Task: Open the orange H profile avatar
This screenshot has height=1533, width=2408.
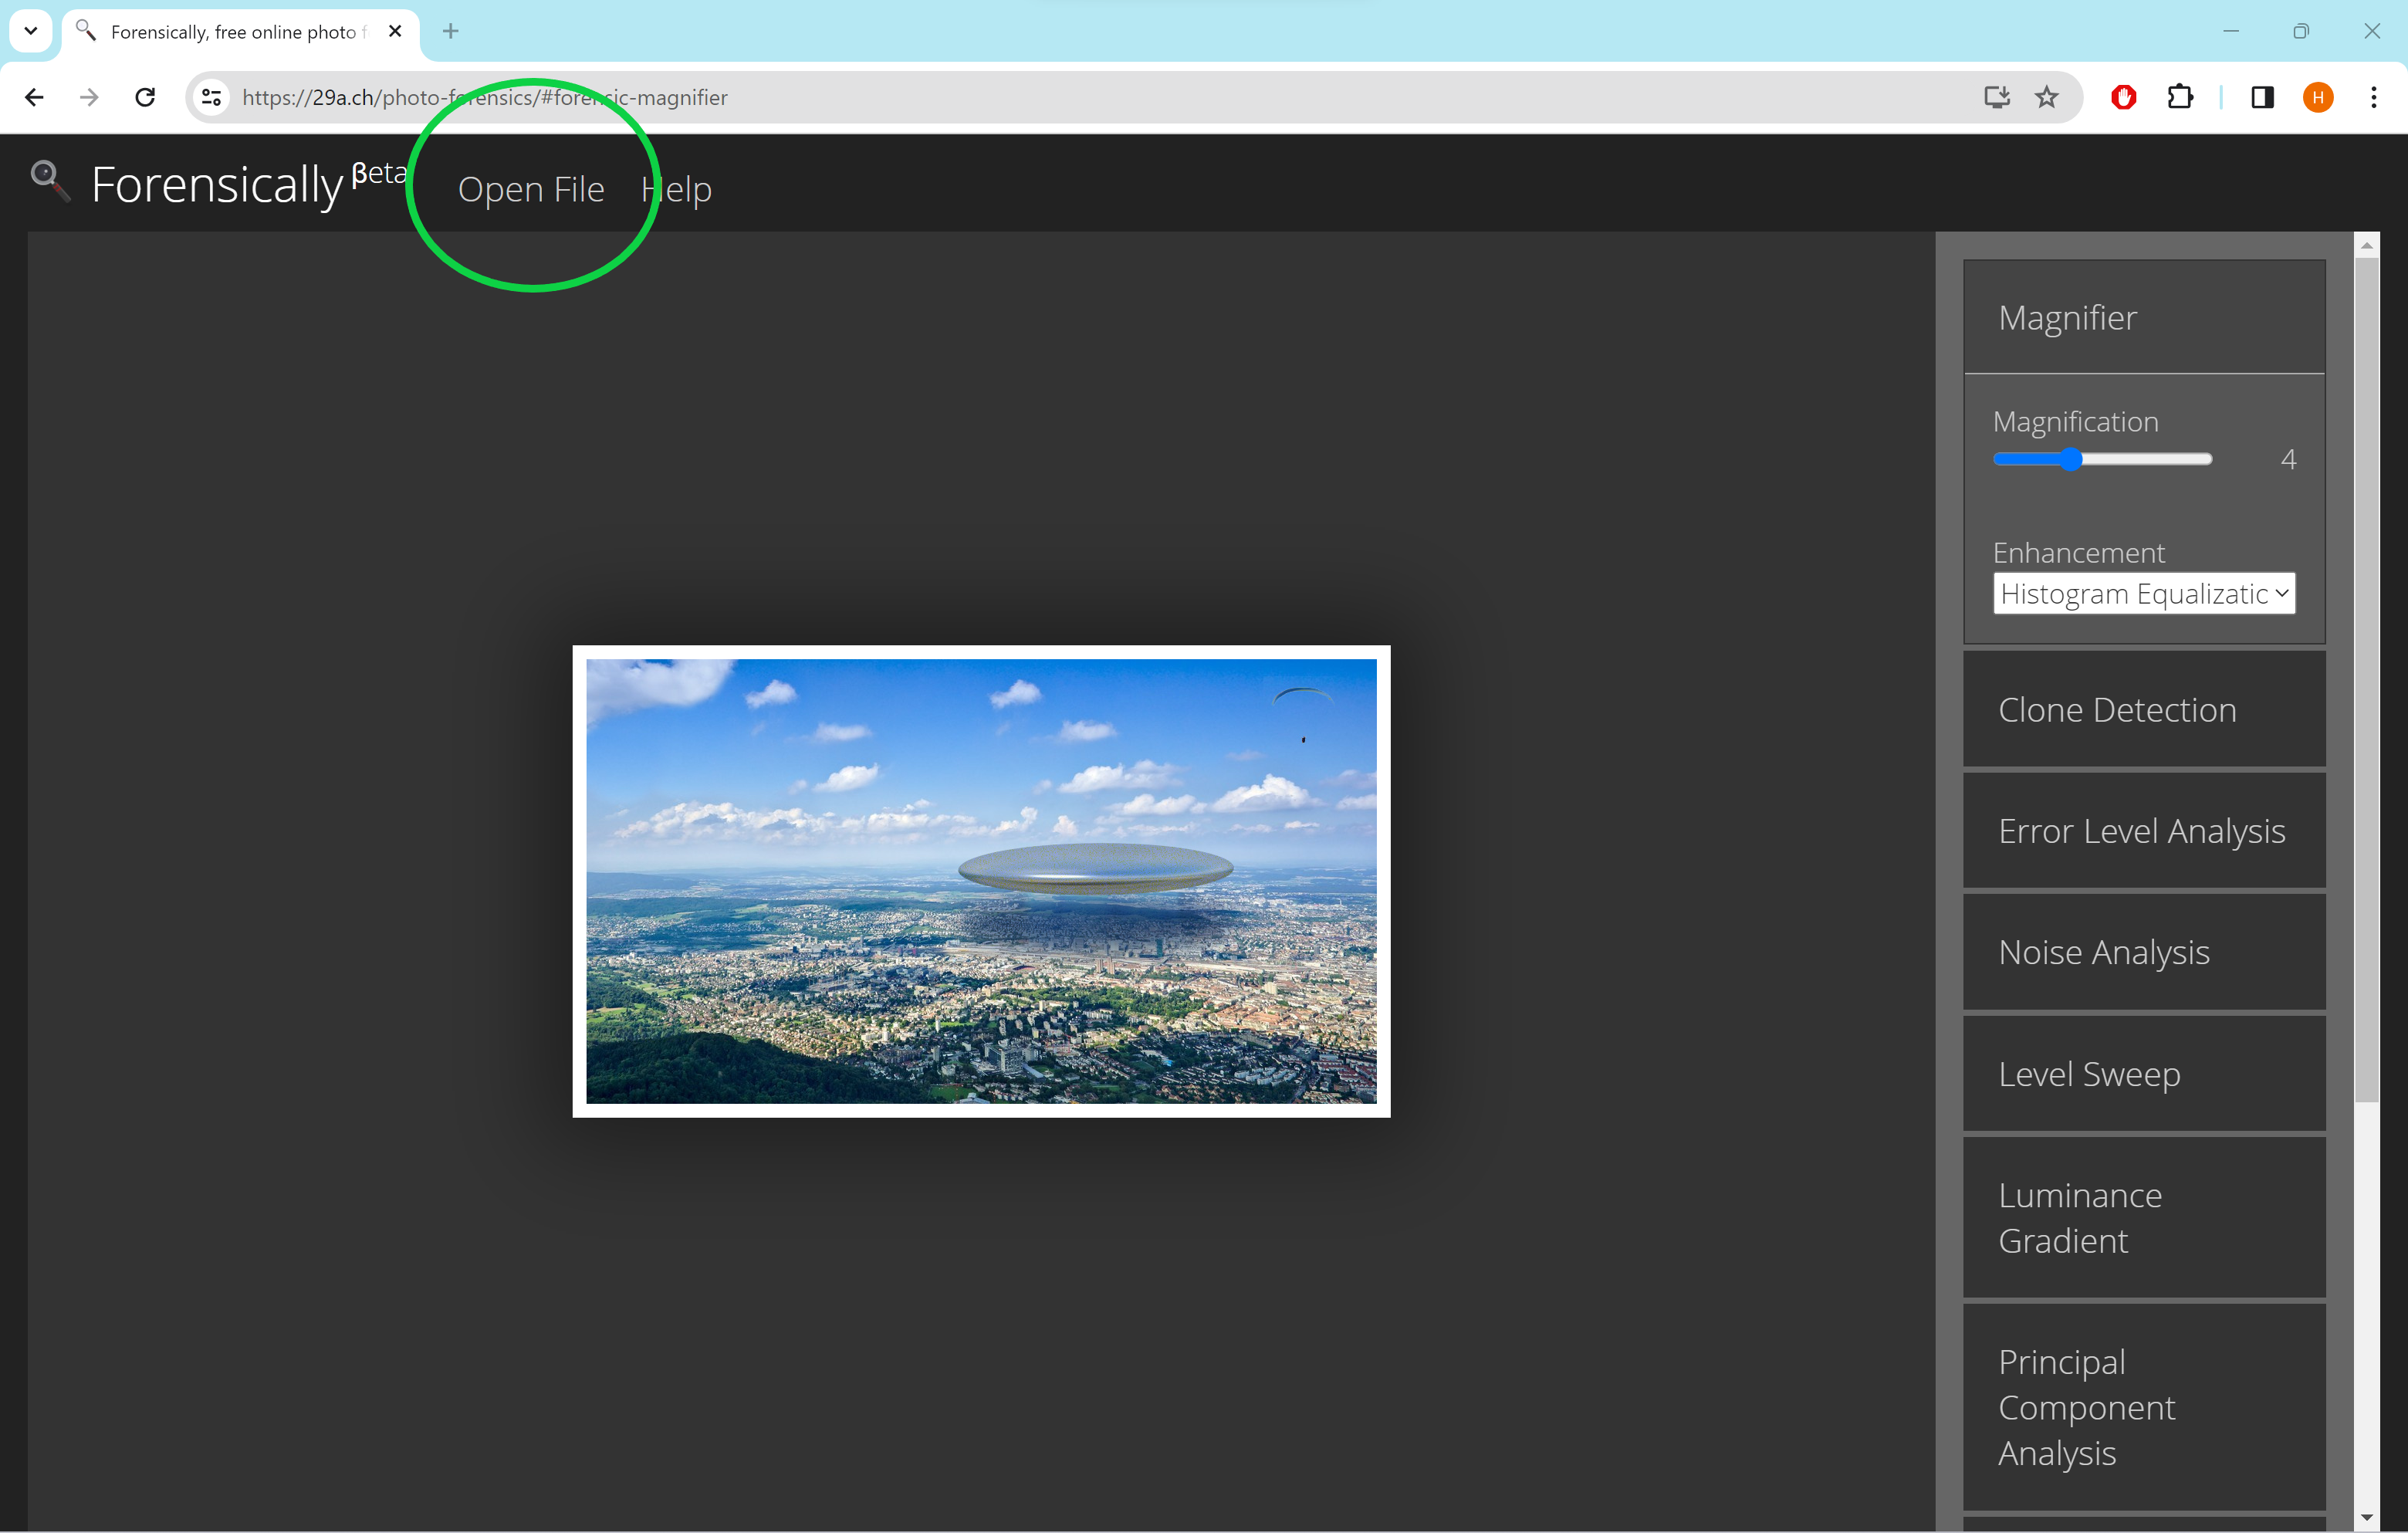Action: click(x=2318, y=97)
